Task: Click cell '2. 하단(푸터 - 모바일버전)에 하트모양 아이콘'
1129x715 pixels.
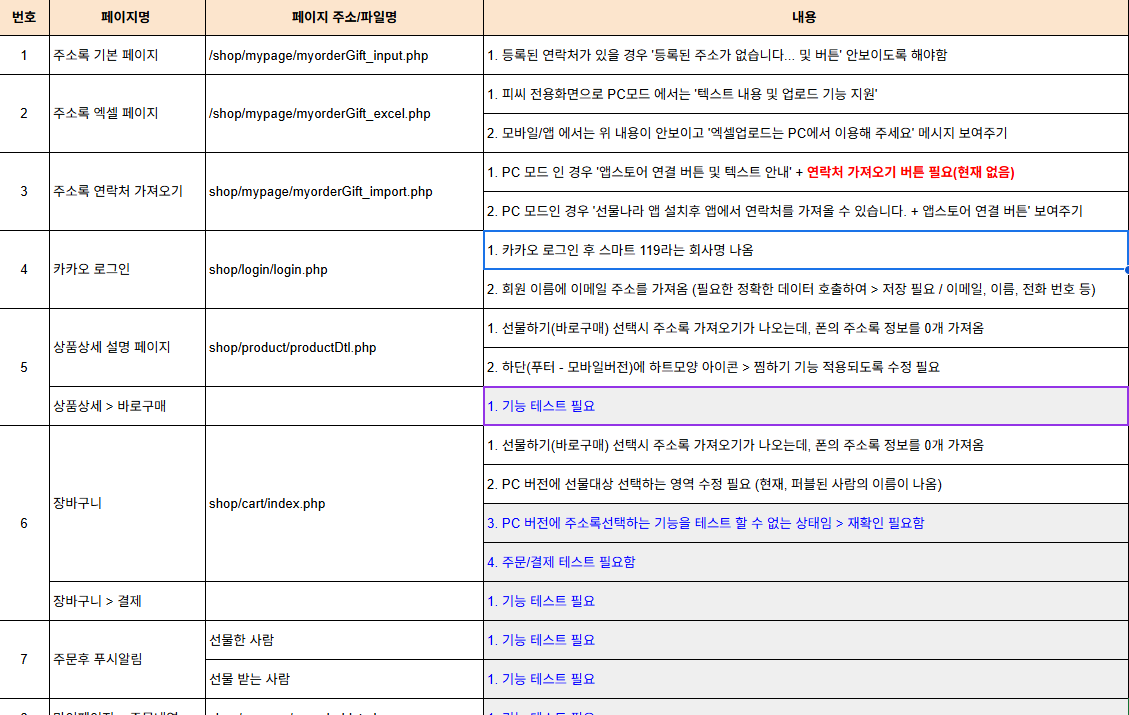Action: [806, 367]
